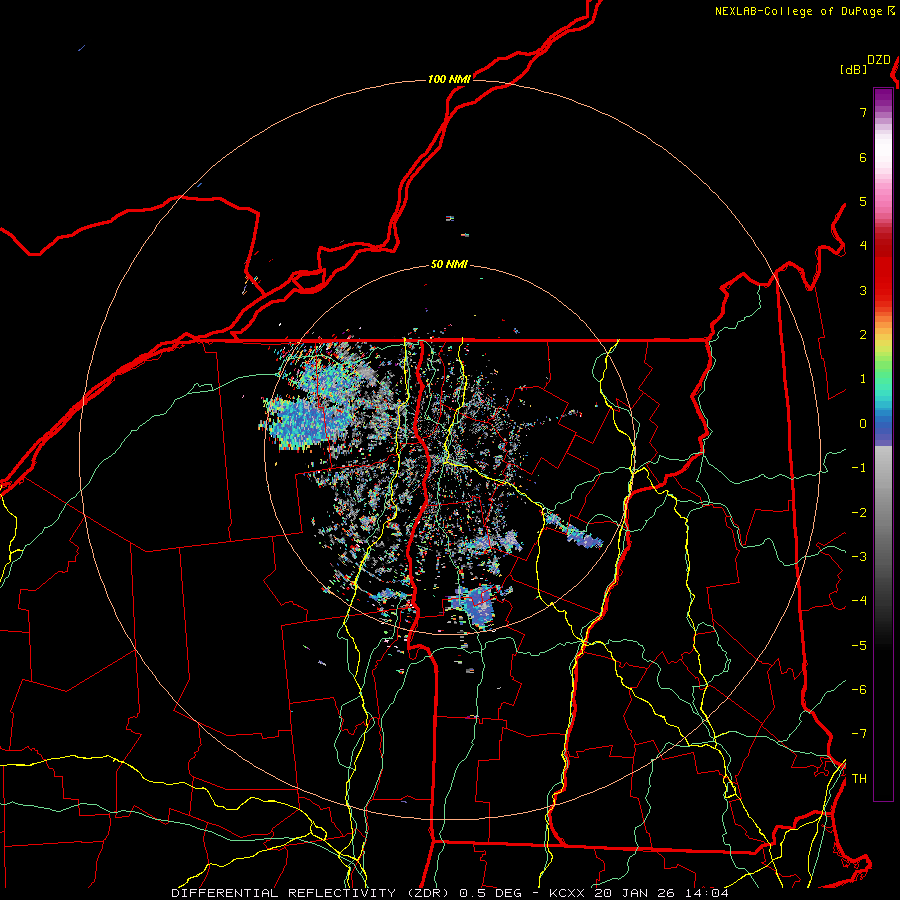The height and width of the screenshot is (900, 900).
Task: Click the KCXX radar site identifier
Action: click(568, 893)
